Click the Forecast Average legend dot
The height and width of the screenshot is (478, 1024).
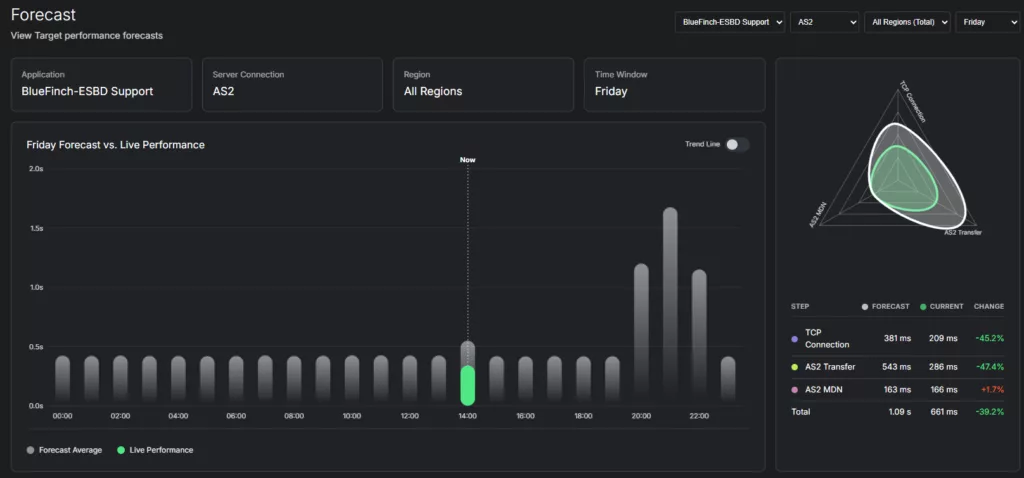coord(30,450)
